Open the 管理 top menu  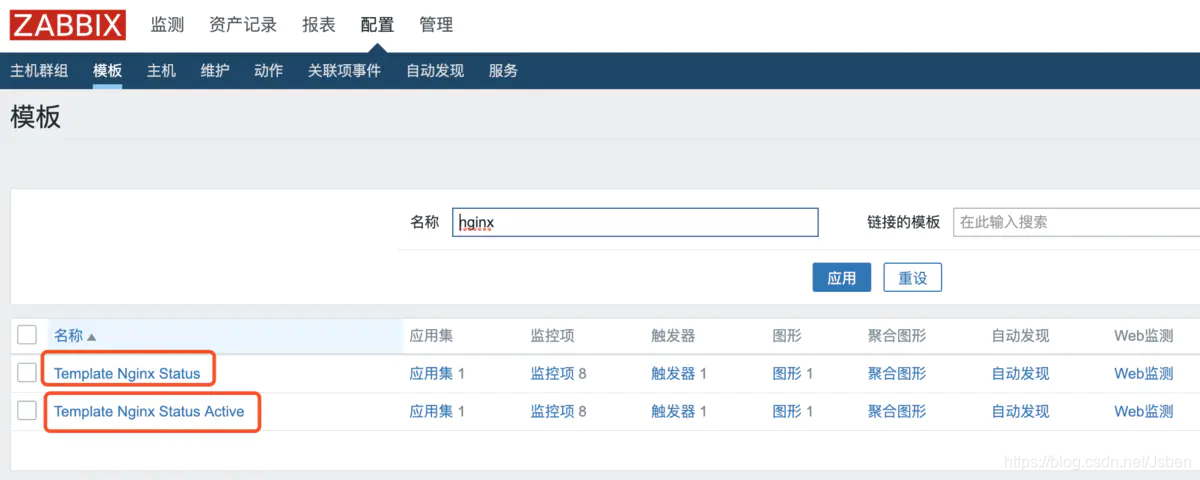(x=436, y=25)
